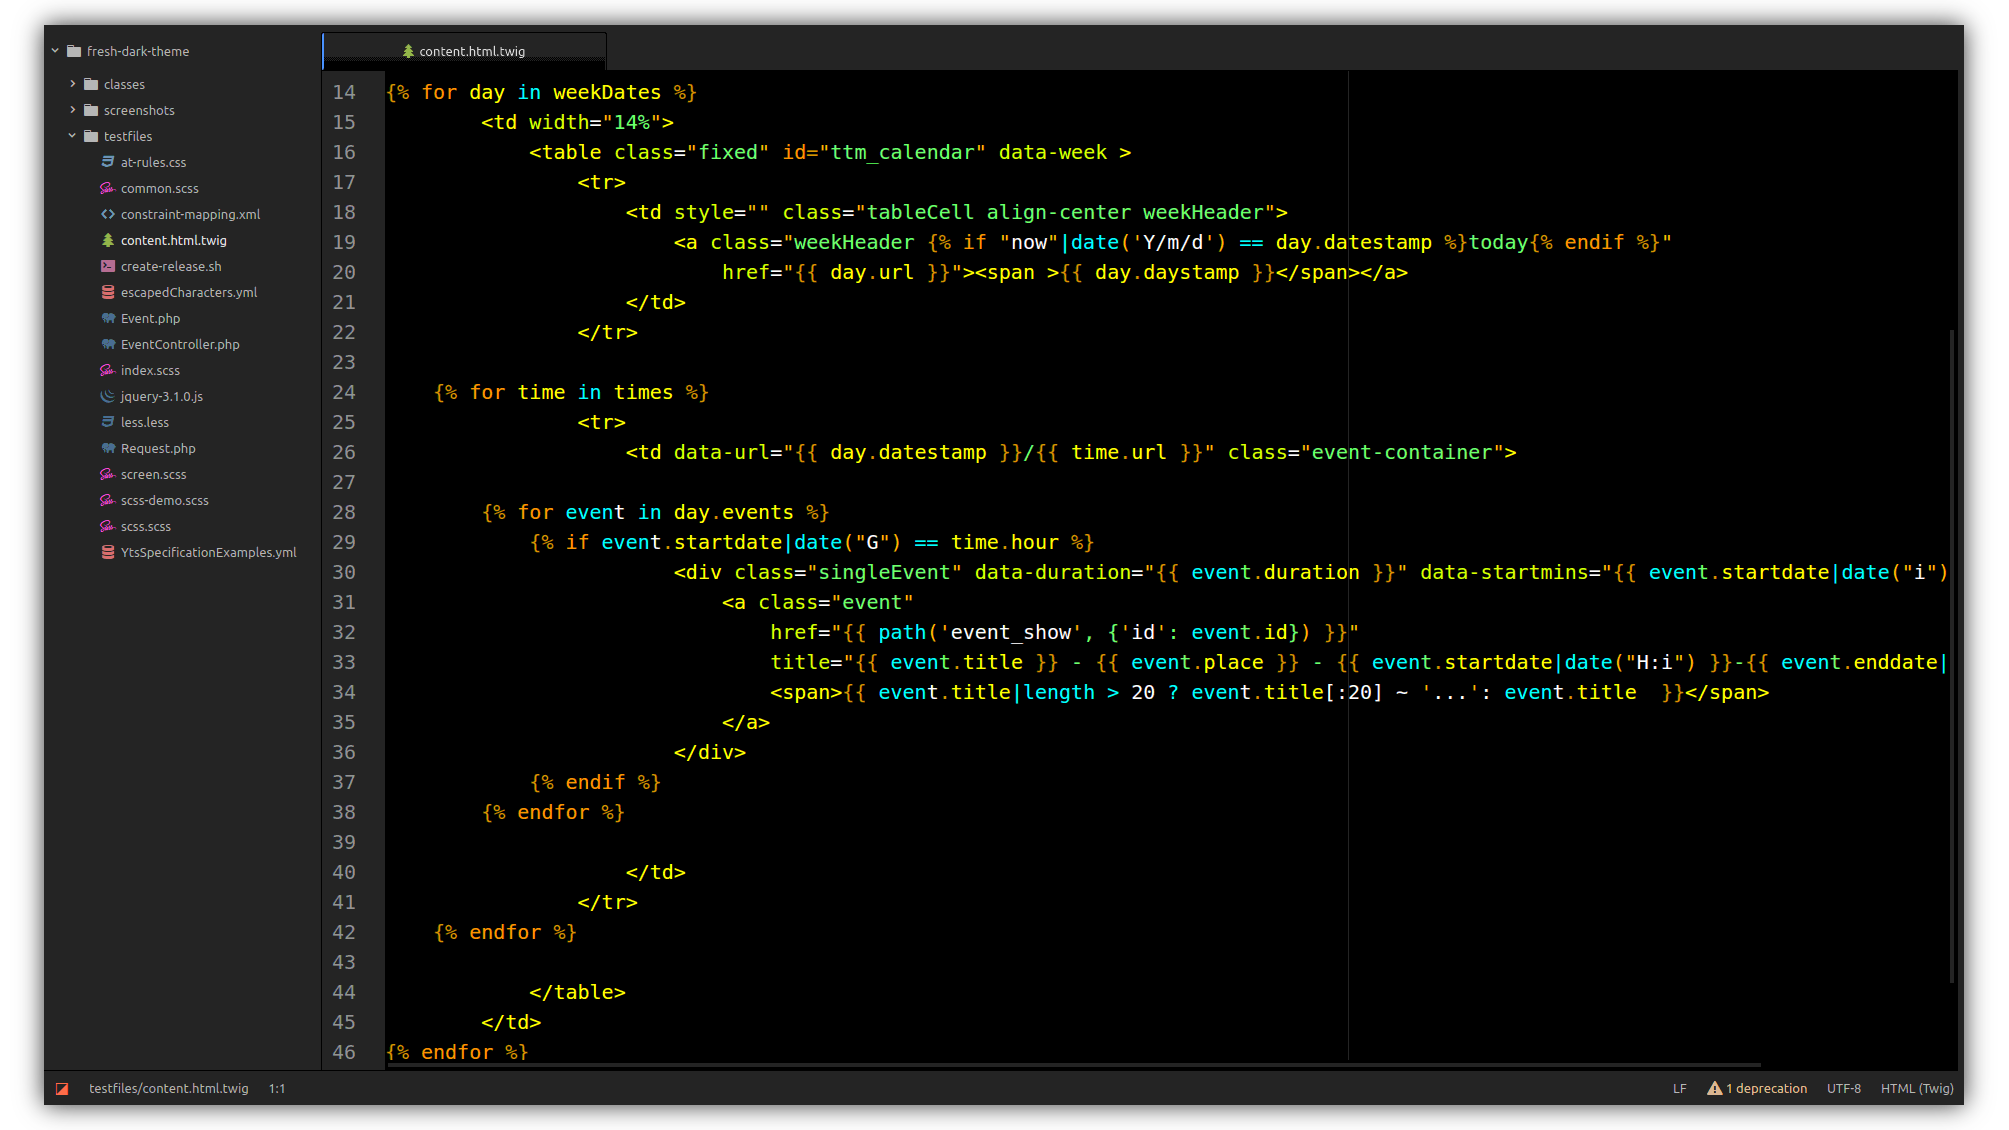The width and height of the screenshot is (2009, 1130).
Task: Collapse the testfiles folder chevron
Action: [72, 136]
